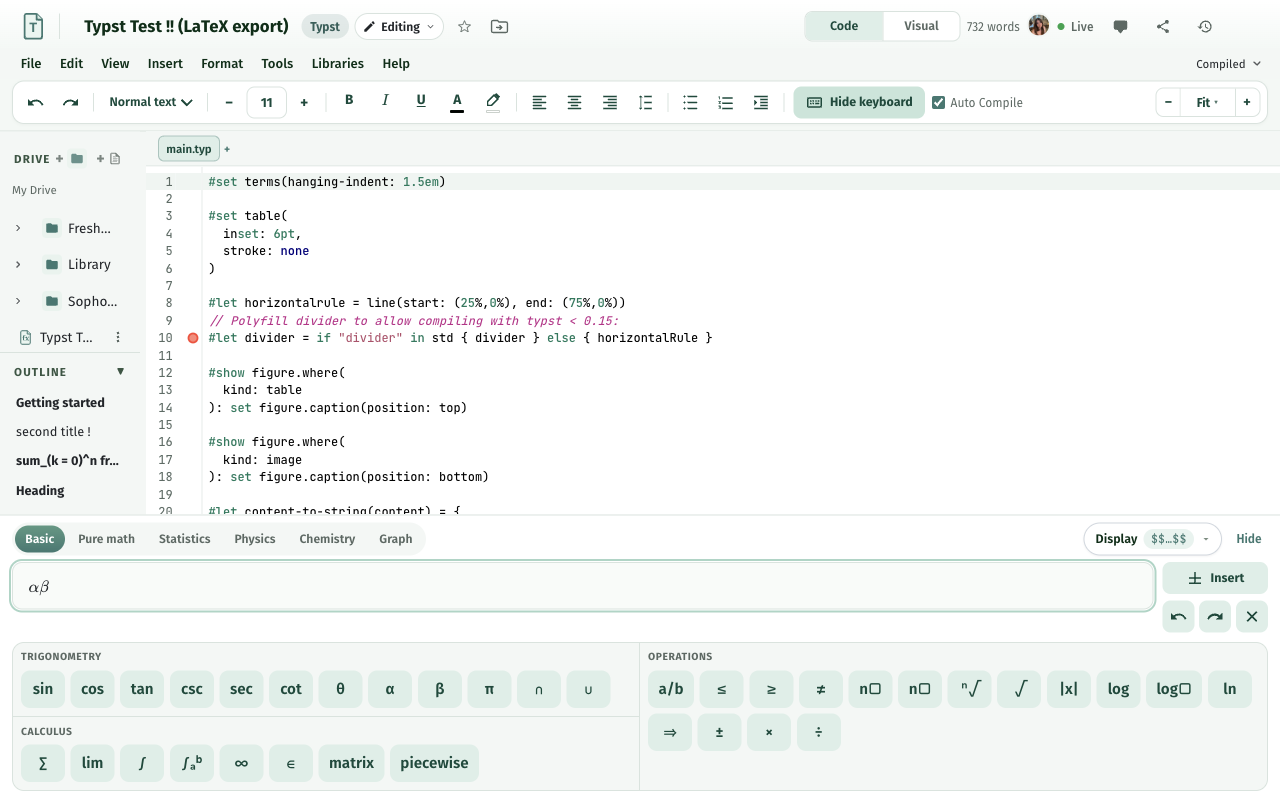Open the Display $$...$$ mode dropdown

(x=1152, y=539)
